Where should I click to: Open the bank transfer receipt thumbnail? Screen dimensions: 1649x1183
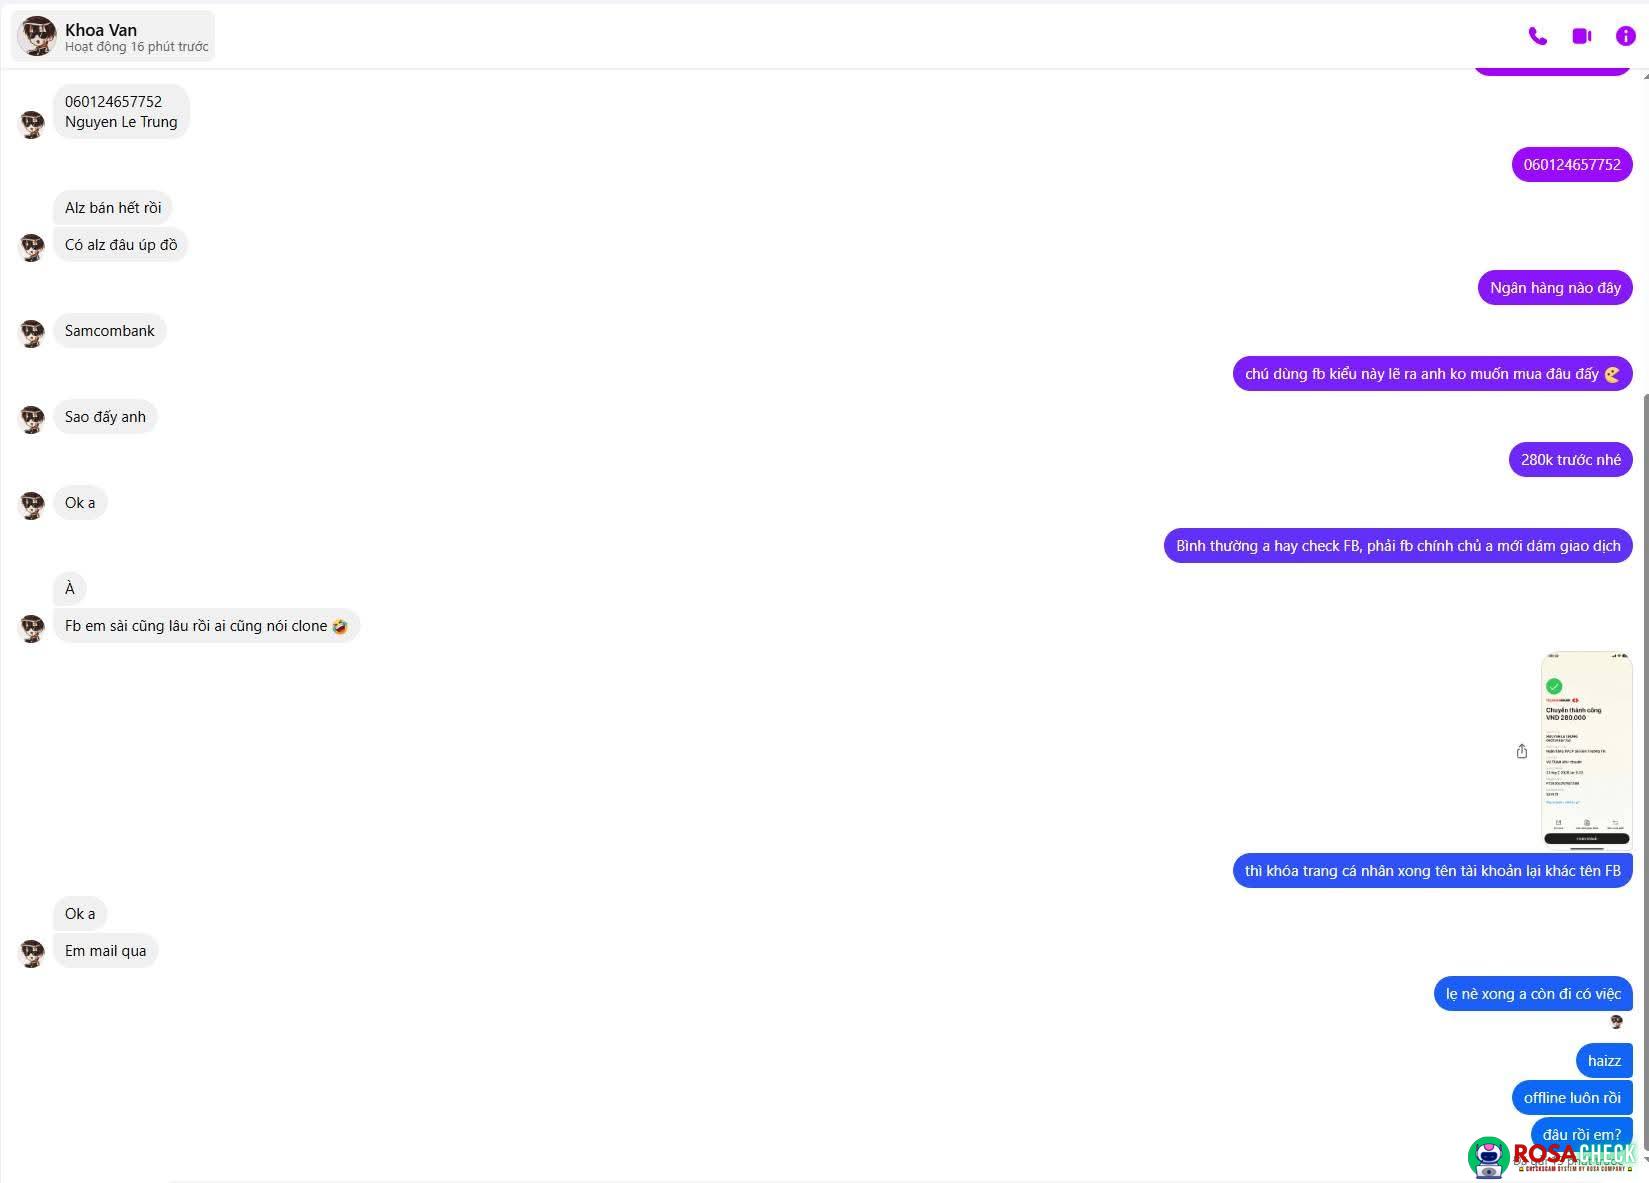point(1586,750)
